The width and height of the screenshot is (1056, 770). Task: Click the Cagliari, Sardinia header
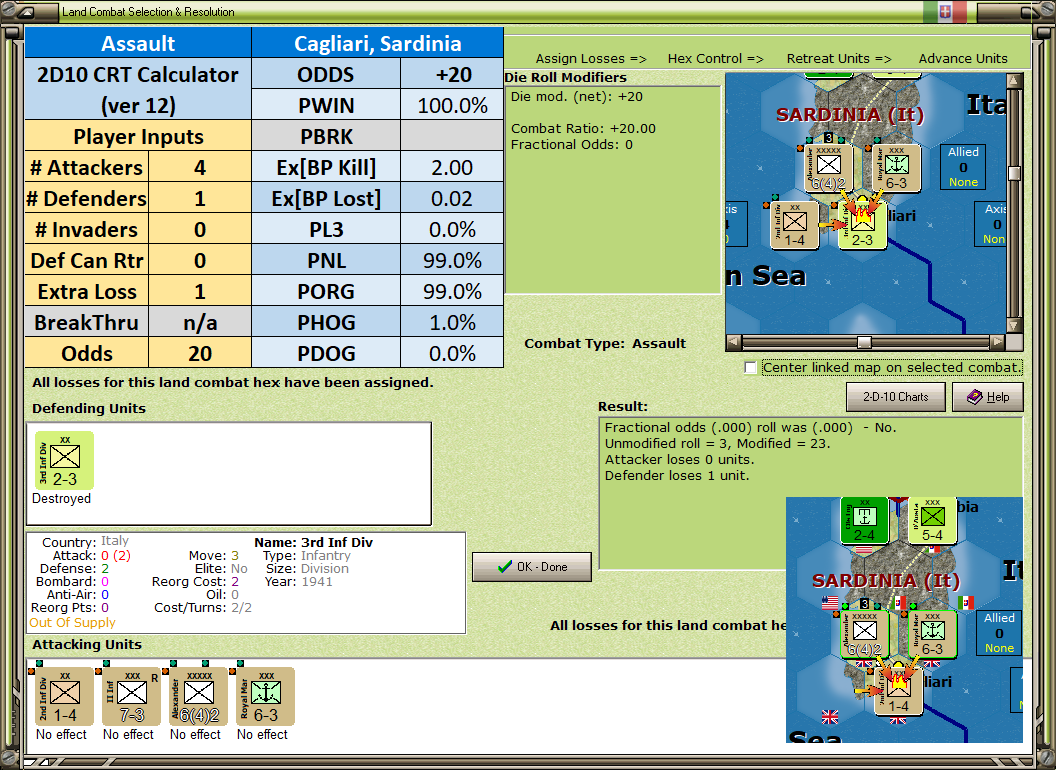coord(378,44)
